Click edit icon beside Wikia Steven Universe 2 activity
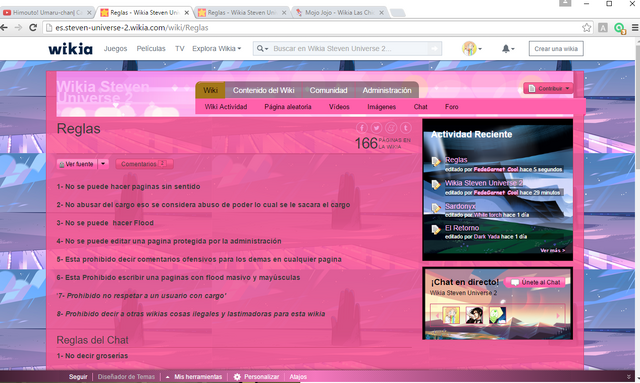 (436, 185)
